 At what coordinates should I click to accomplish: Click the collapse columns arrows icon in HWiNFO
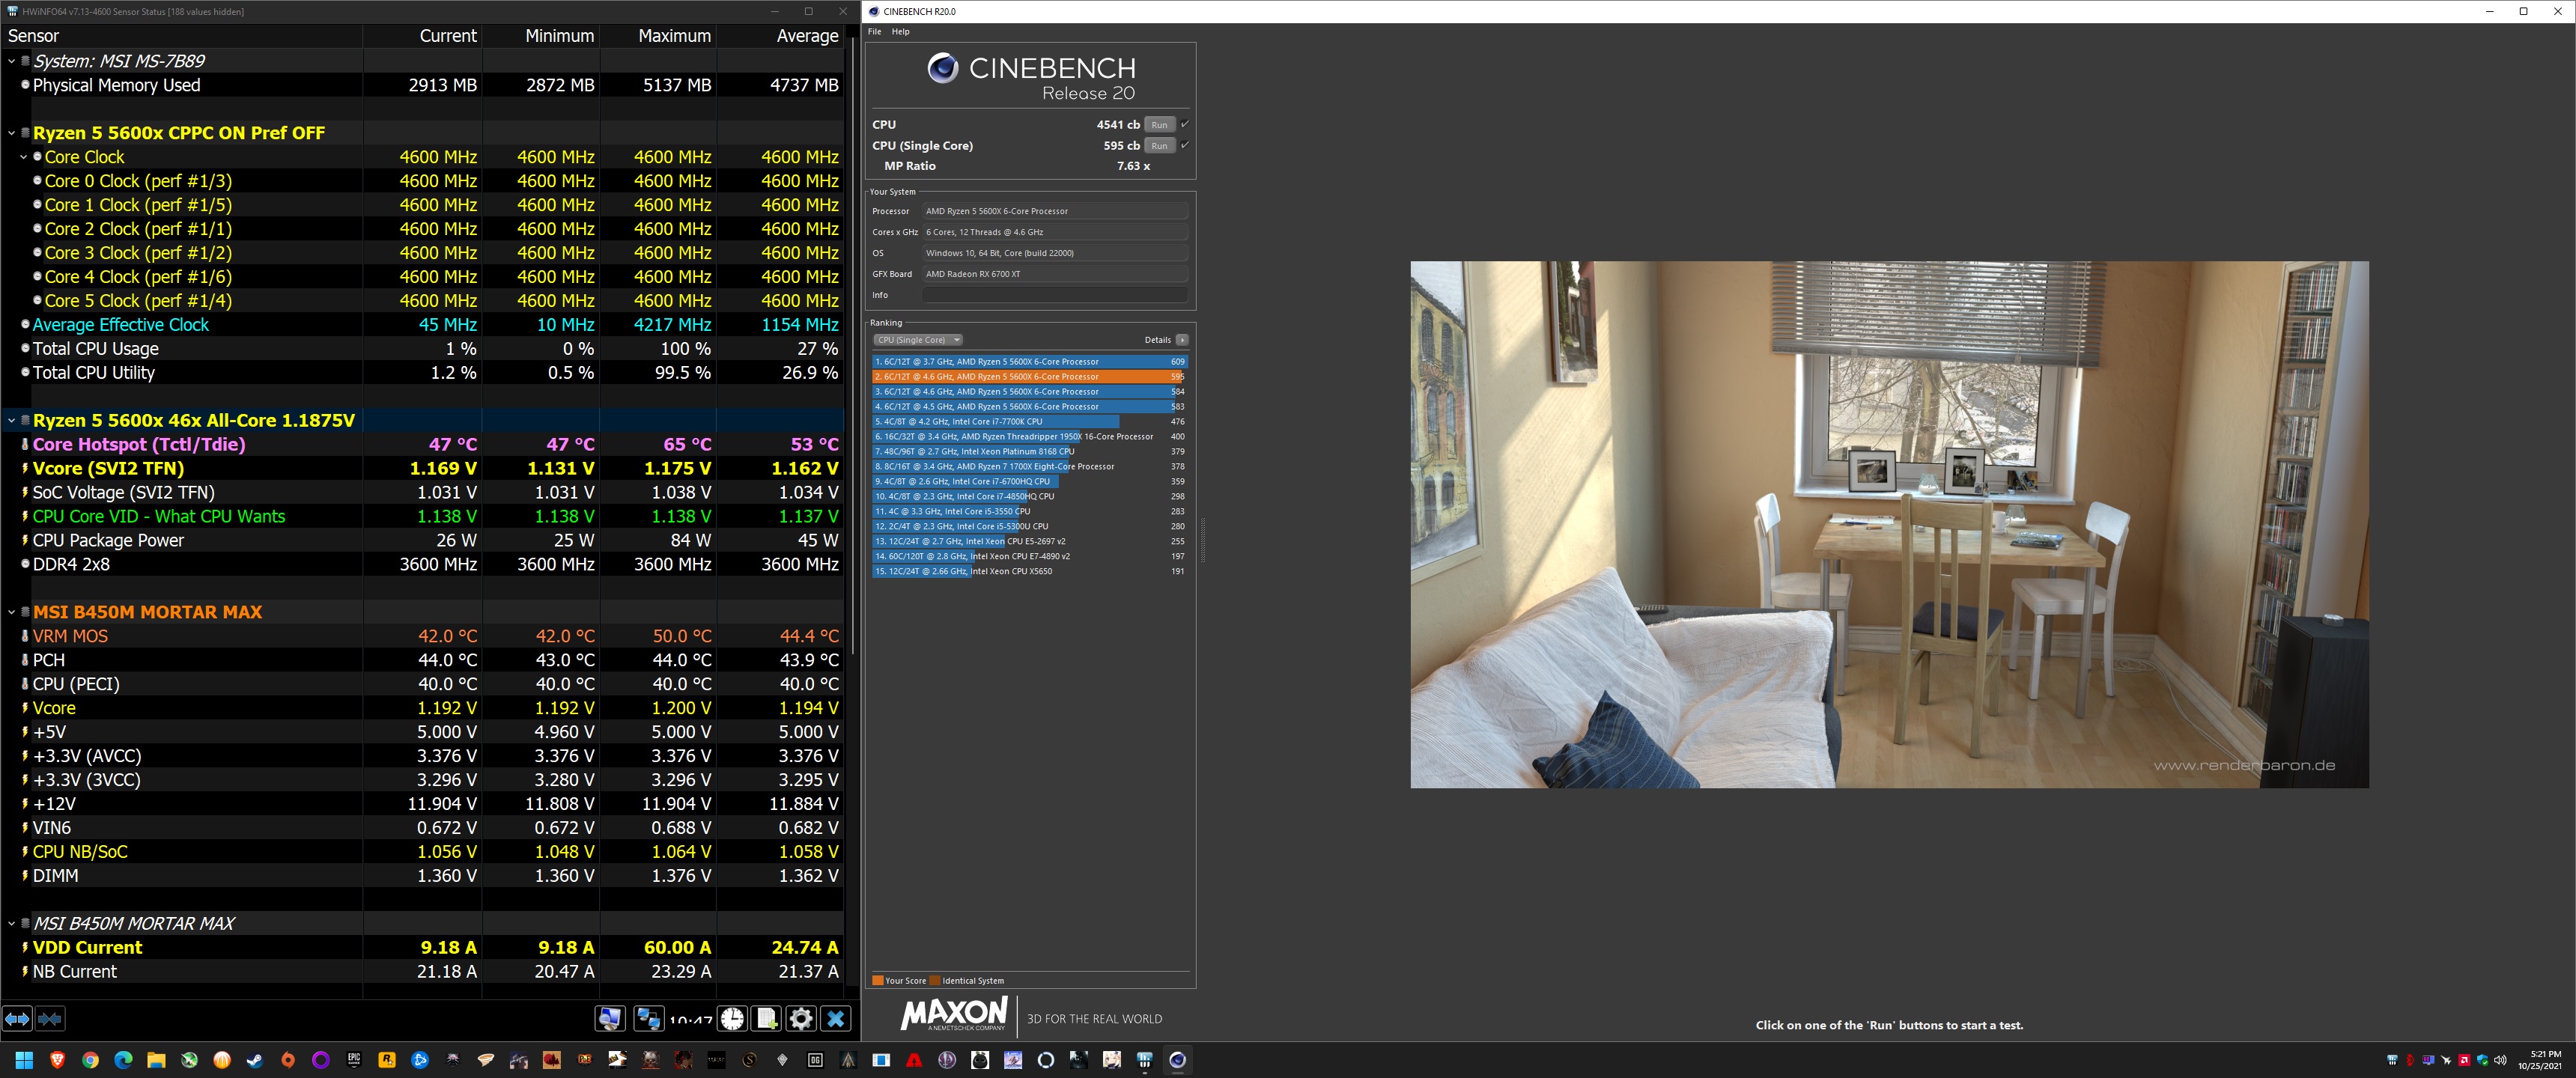50,1018
